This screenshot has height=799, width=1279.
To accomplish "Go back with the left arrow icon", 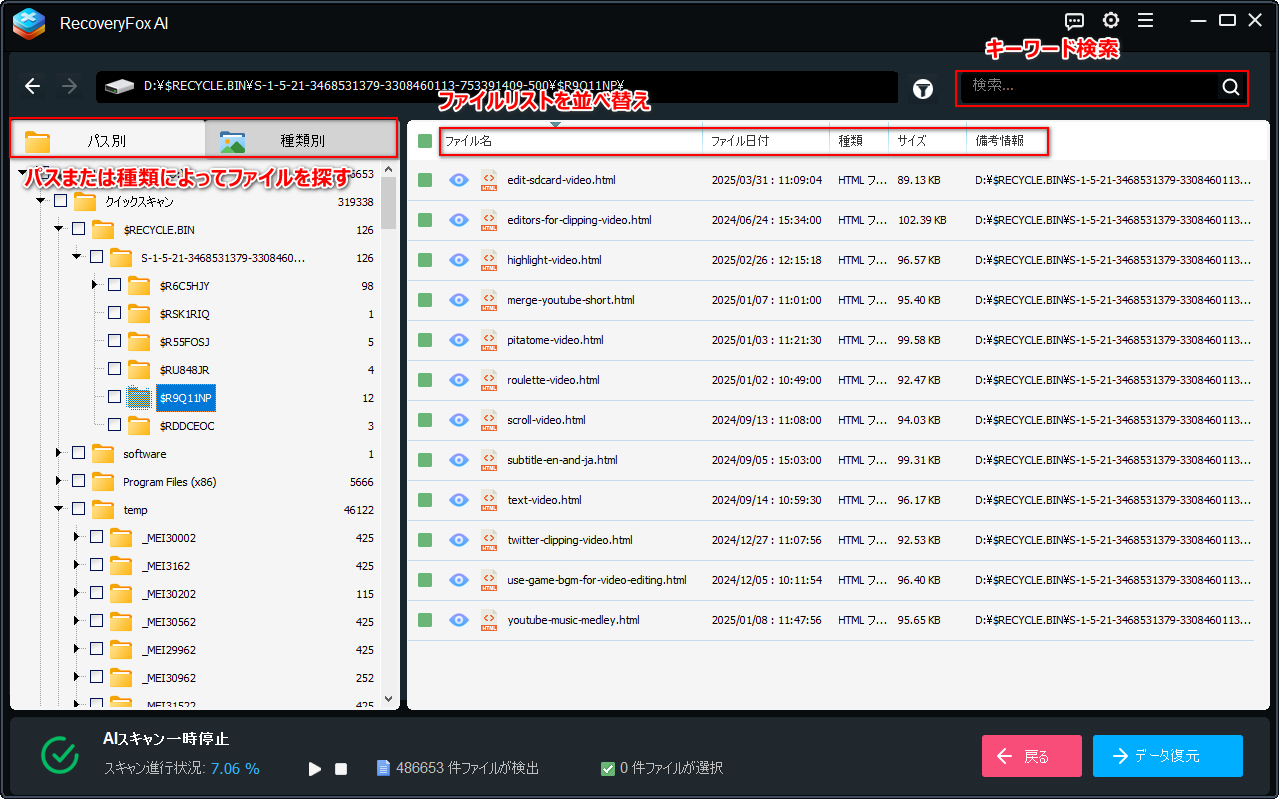I will coord(33,87).
